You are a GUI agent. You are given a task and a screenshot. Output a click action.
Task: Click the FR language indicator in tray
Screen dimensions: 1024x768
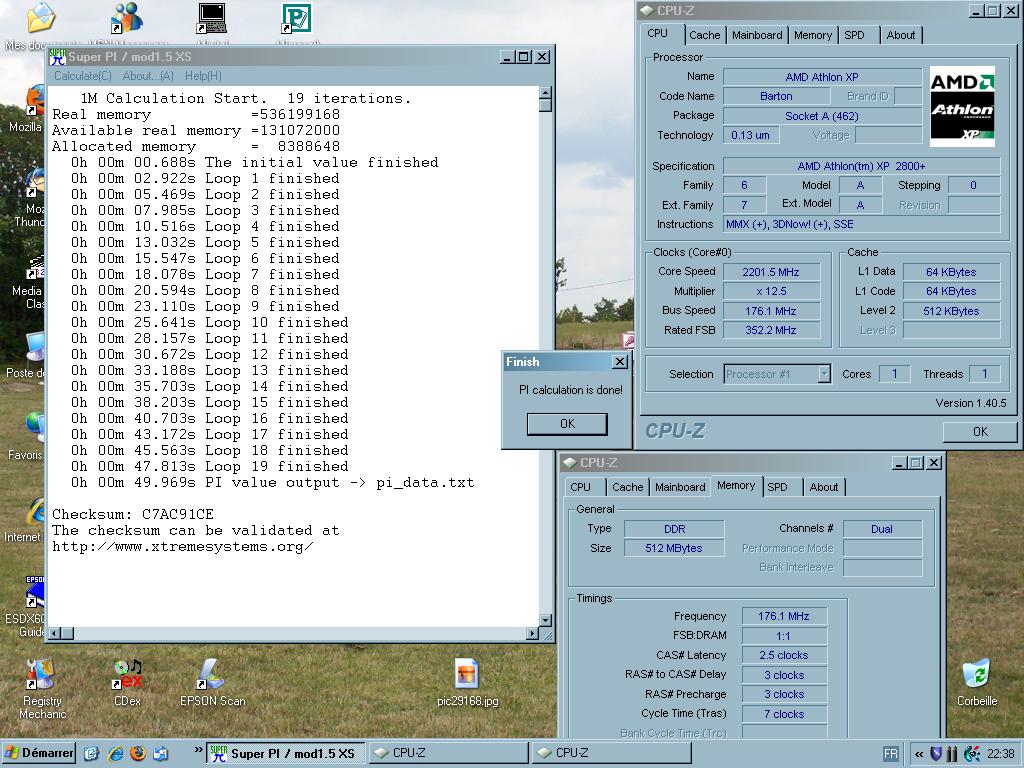pos(891,754)
